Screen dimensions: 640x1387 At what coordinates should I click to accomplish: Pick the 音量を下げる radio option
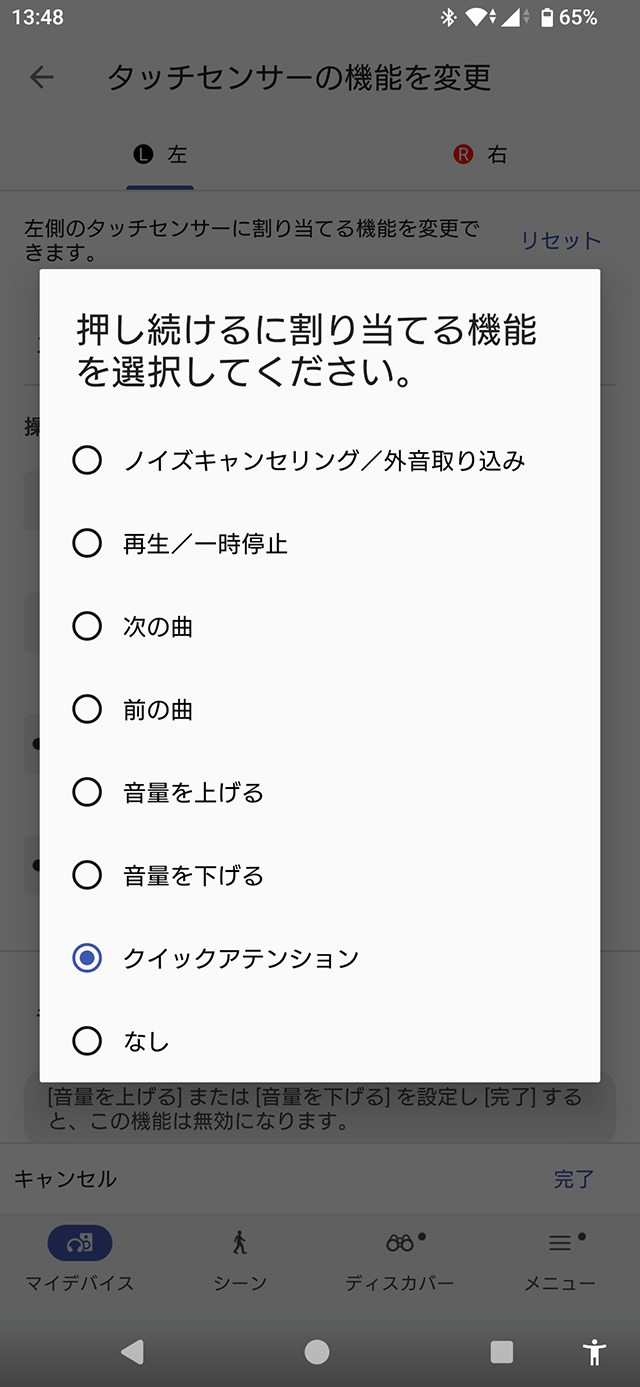[88, 876]
